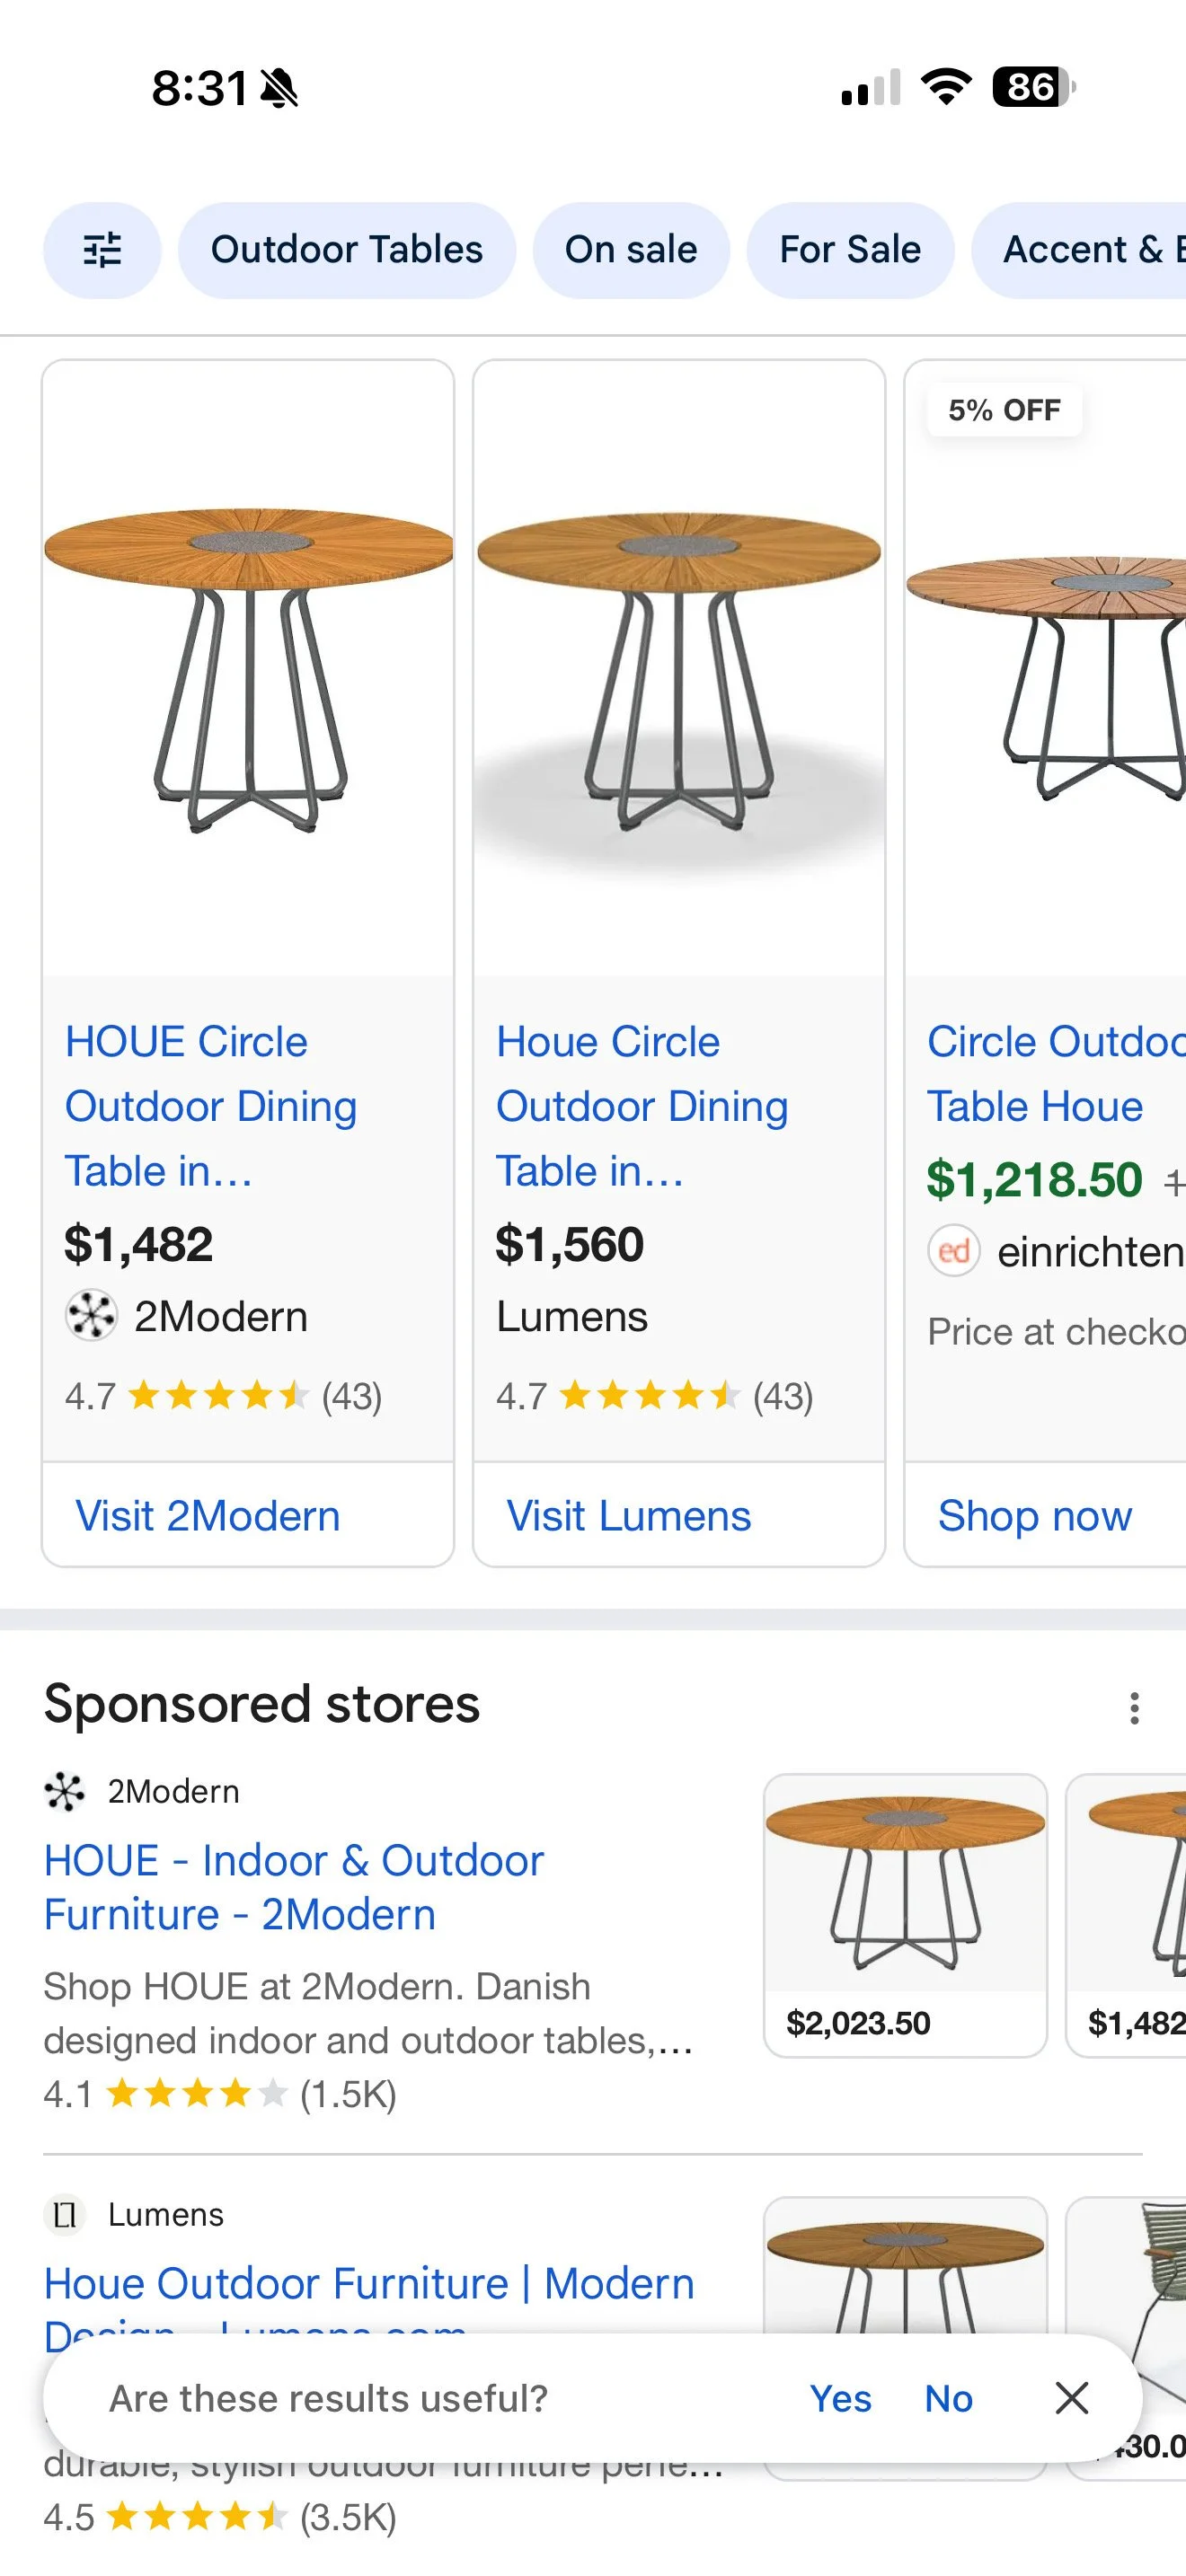Answer Yes to results useful prompt
Screen dimensions: 1186x2576
click(x=840, y=2398)
